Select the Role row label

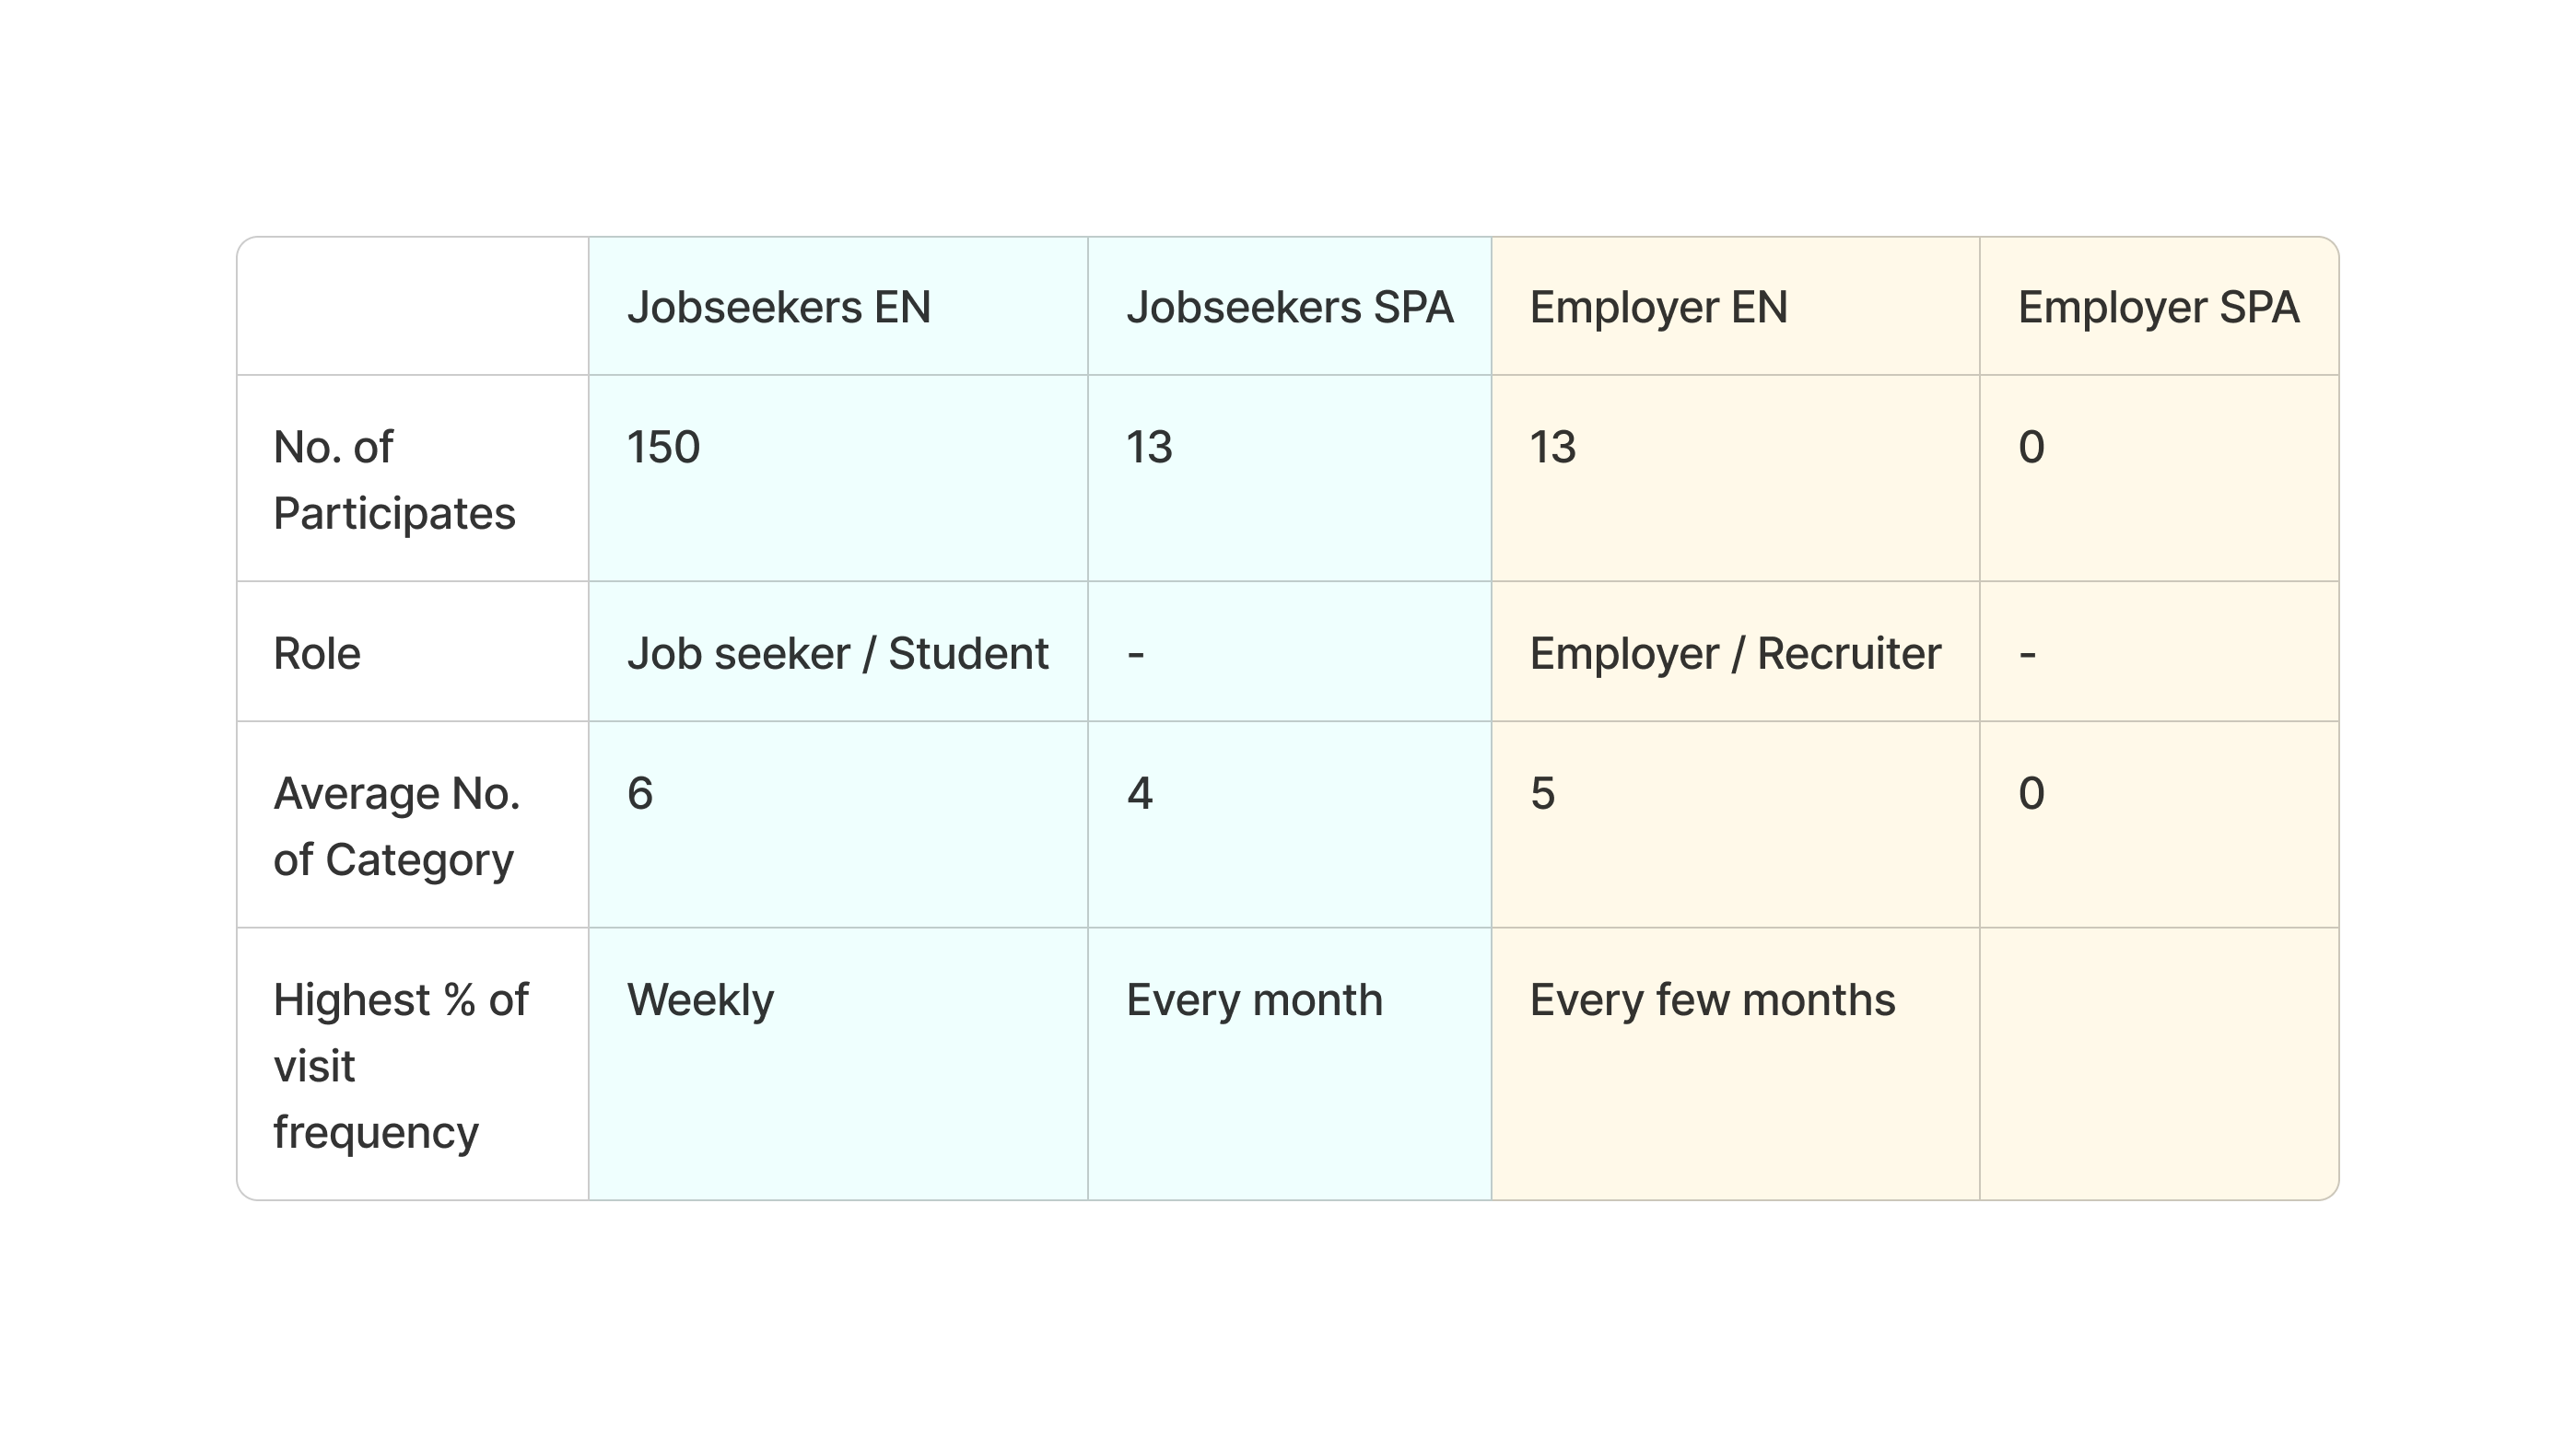[317, 654]
